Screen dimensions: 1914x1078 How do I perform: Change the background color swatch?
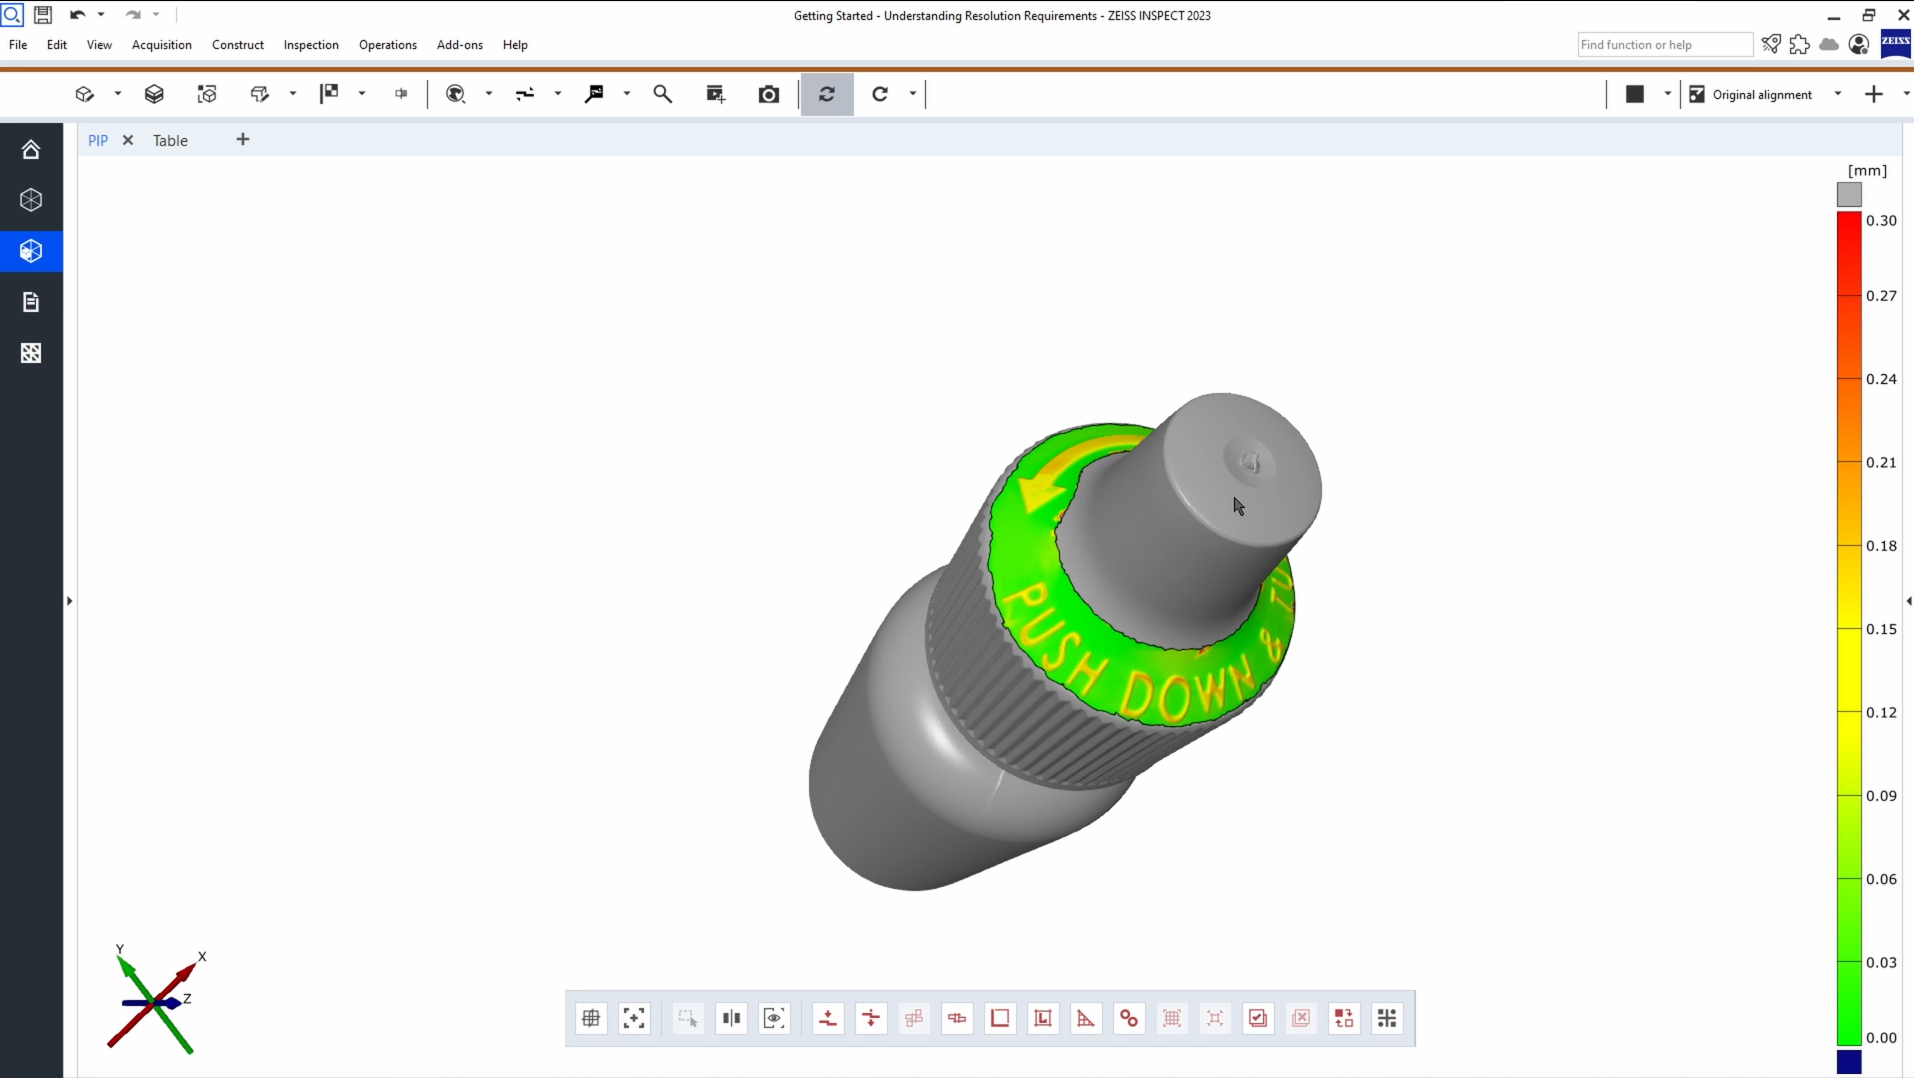tap(1634, 94)
